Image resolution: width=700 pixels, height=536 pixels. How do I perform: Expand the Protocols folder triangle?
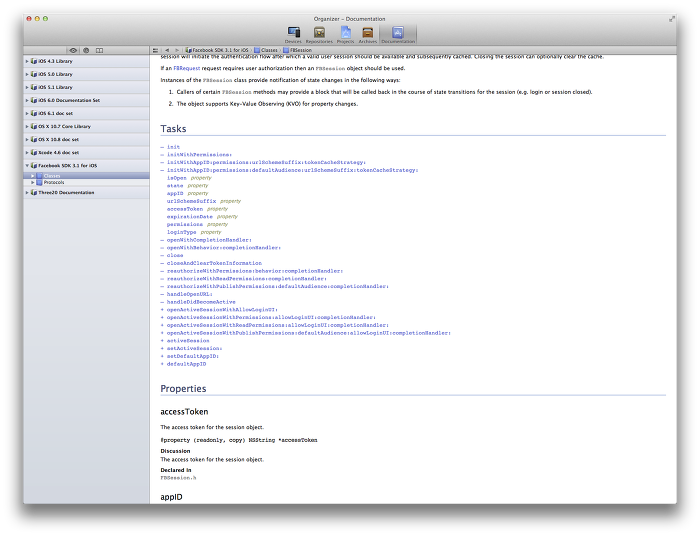coord(33,183)
